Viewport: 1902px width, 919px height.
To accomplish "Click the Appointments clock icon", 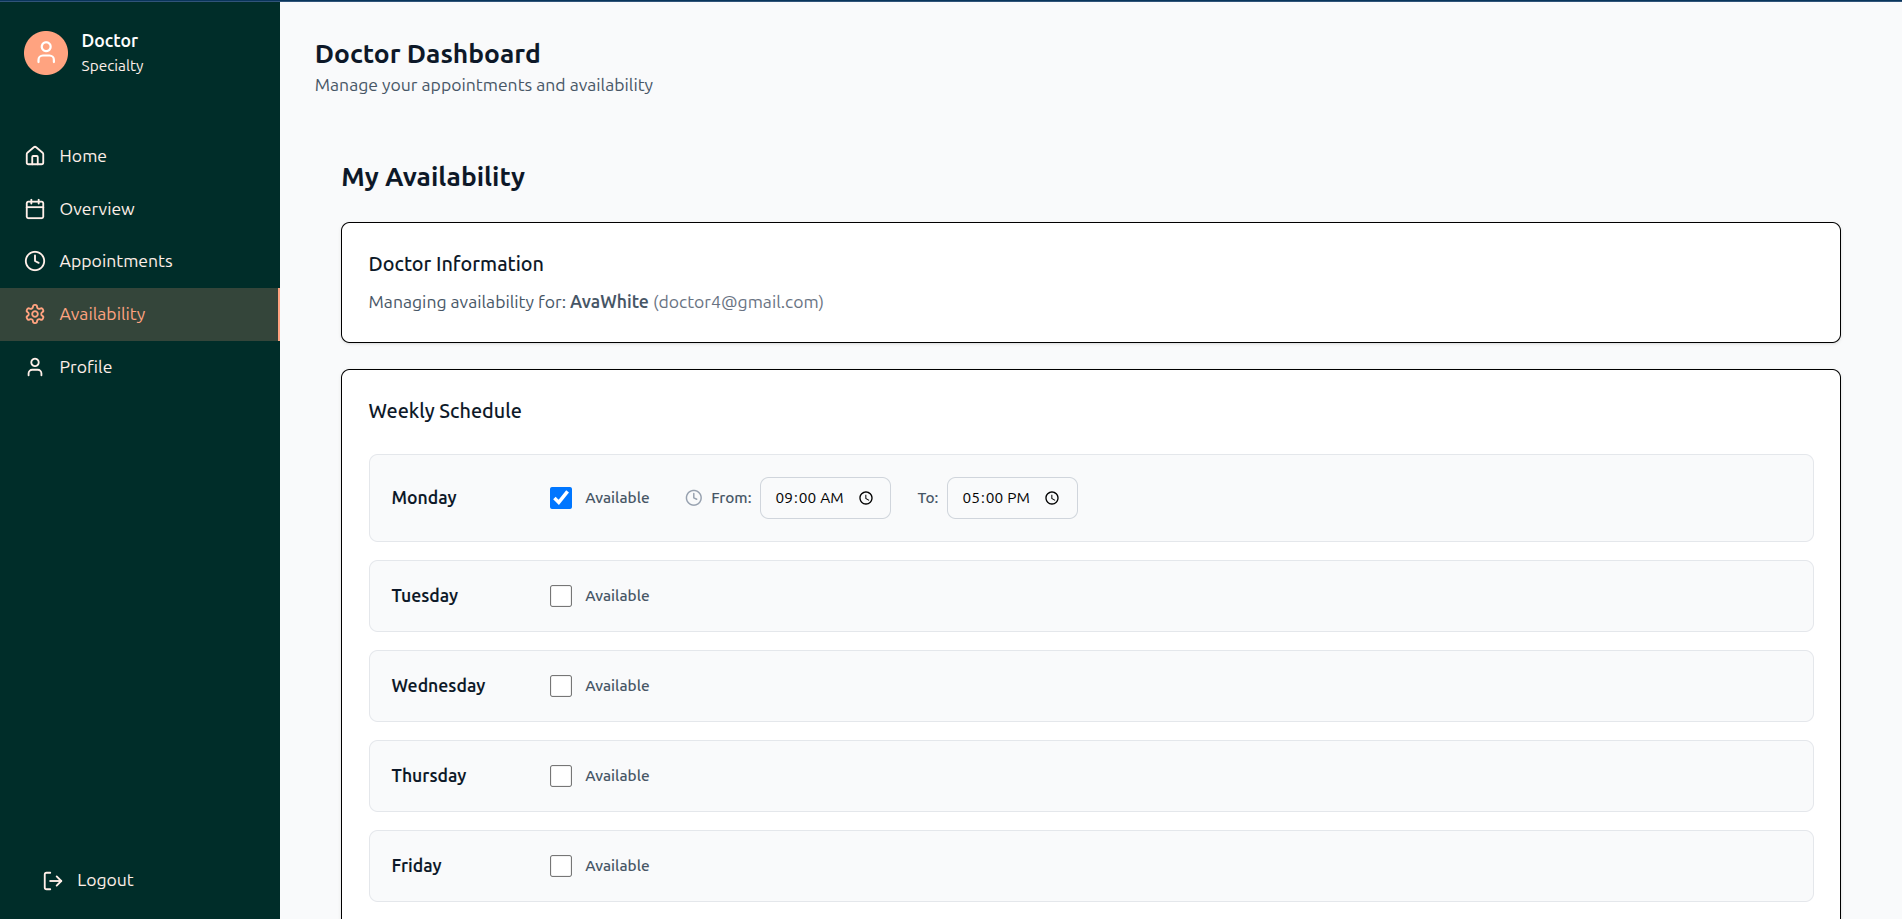I will point(35,261).
